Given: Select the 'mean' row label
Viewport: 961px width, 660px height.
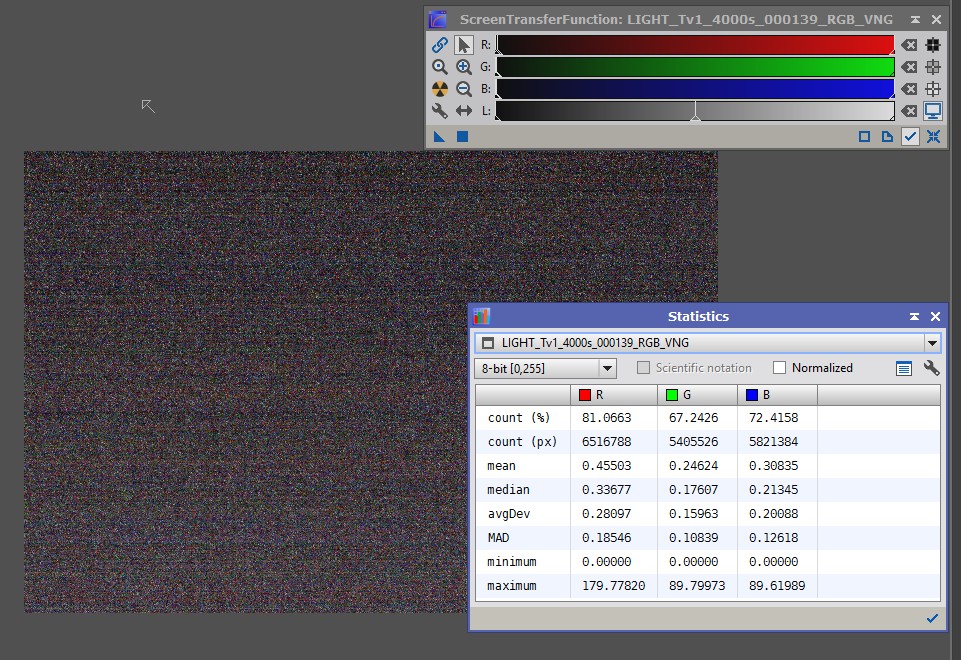Looking at the screenshot, I should 501,466.
